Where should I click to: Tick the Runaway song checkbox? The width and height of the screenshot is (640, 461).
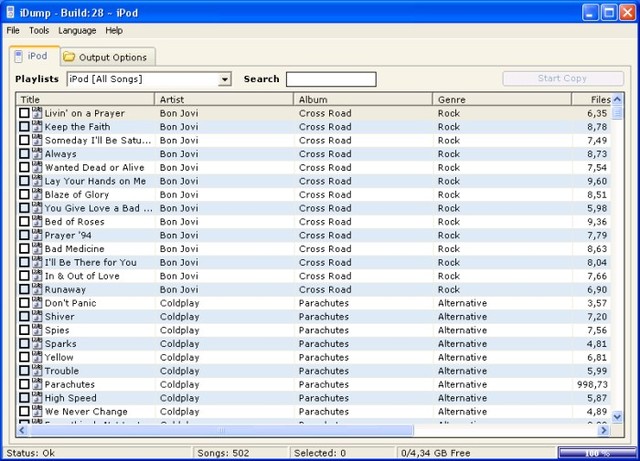coord(24,289)
